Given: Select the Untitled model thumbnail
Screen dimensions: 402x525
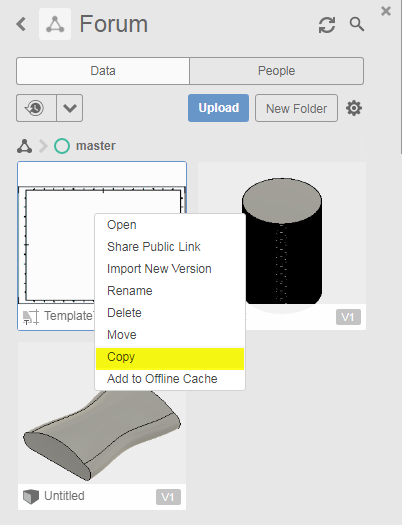Looking at the screenshot, I should [x=102, y=435].
